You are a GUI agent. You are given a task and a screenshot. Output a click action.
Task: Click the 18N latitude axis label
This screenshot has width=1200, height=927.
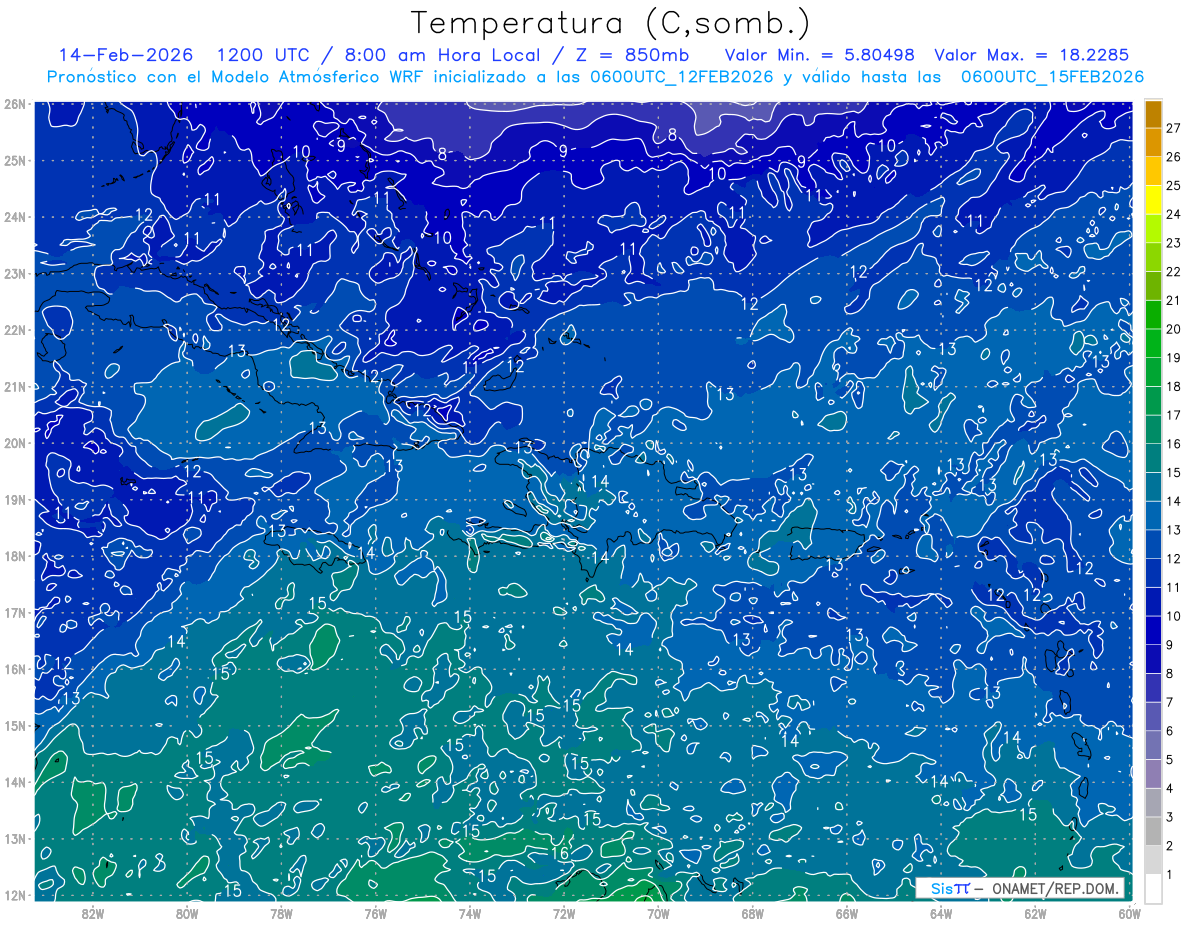coord(14,556)
